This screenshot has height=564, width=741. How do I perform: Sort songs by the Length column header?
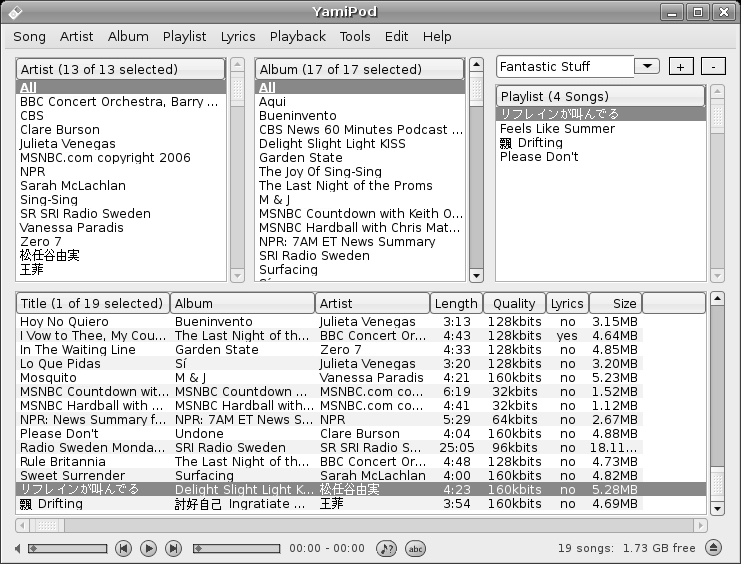click(456, 303)
